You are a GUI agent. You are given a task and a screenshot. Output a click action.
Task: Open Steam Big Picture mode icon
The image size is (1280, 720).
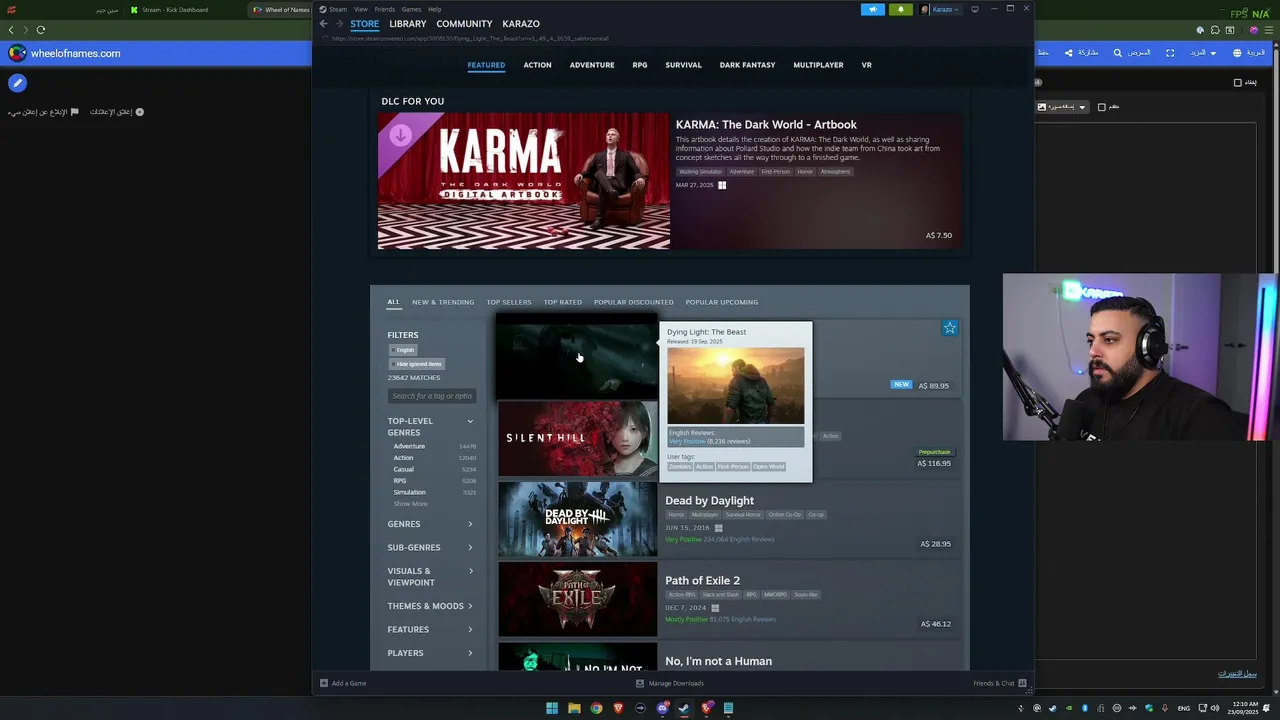click(x=975, y=9)
